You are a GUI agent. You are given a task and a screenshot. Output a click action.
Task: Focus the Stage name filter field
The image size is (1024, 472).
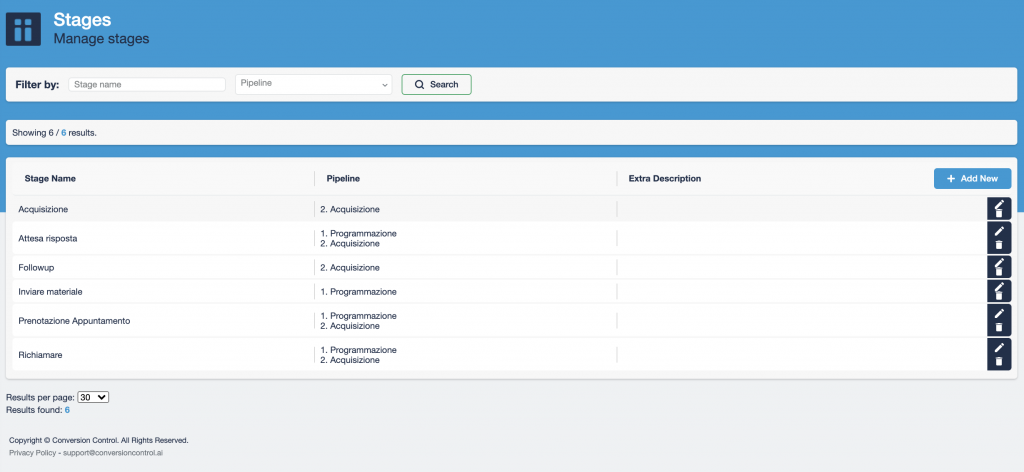tap(147, 85)
